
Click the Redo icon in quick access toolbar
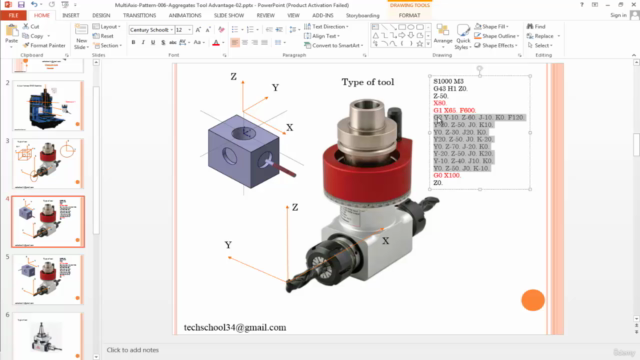(51, 5)
